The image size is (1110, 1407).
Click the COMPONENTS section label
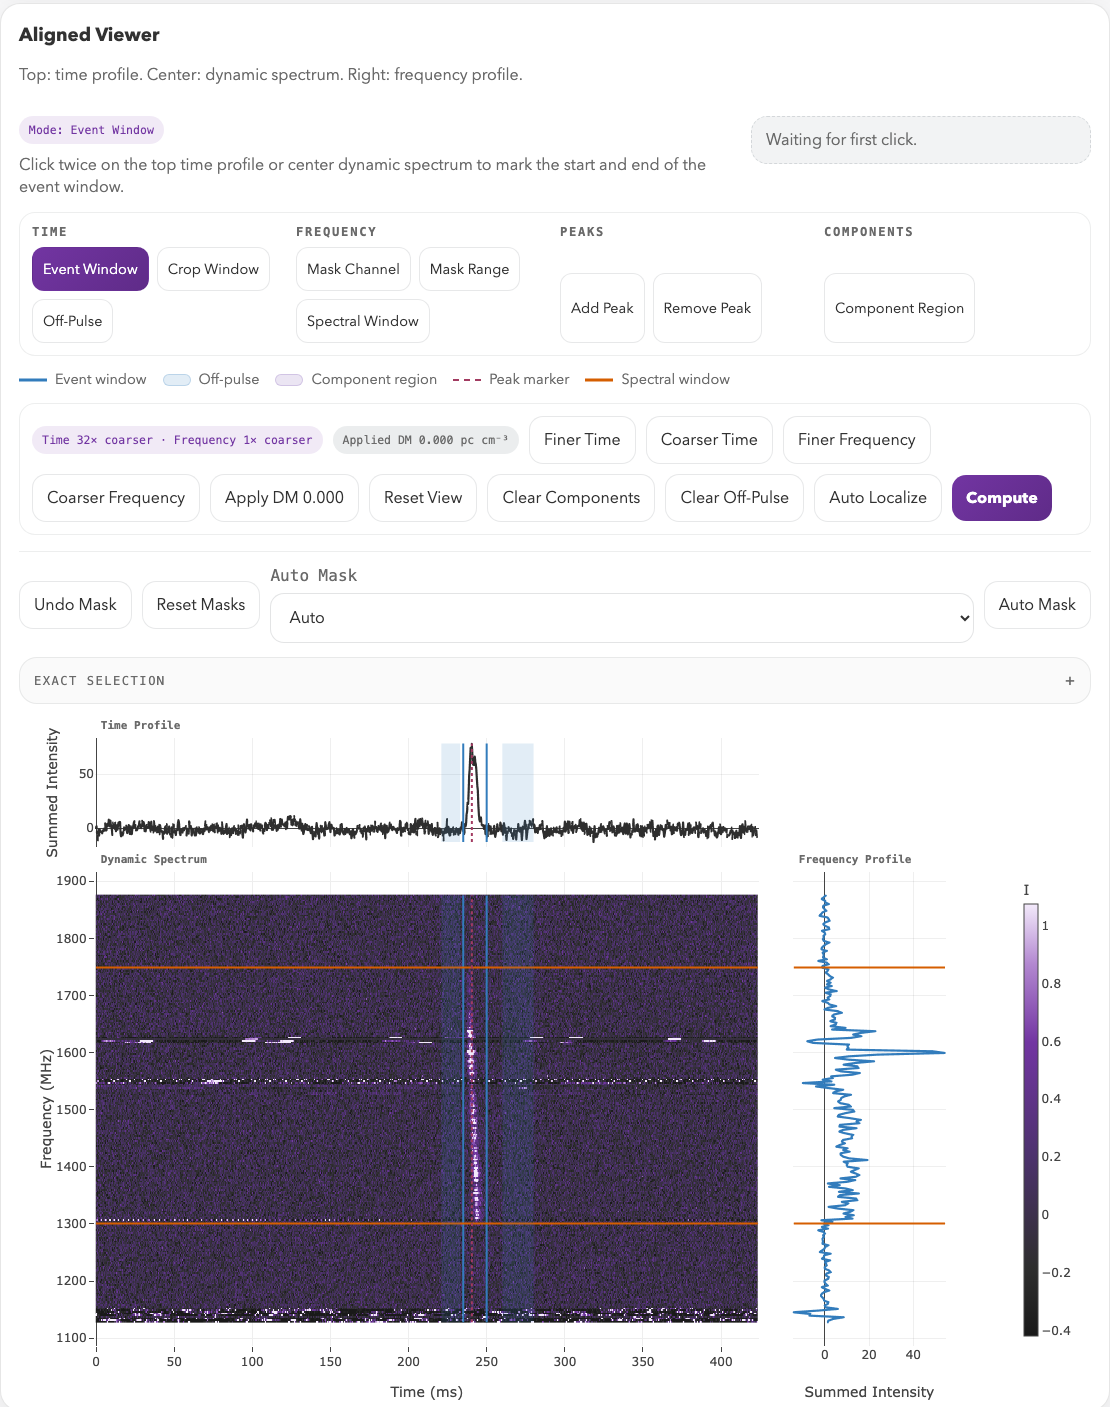(x=868, y=232)
